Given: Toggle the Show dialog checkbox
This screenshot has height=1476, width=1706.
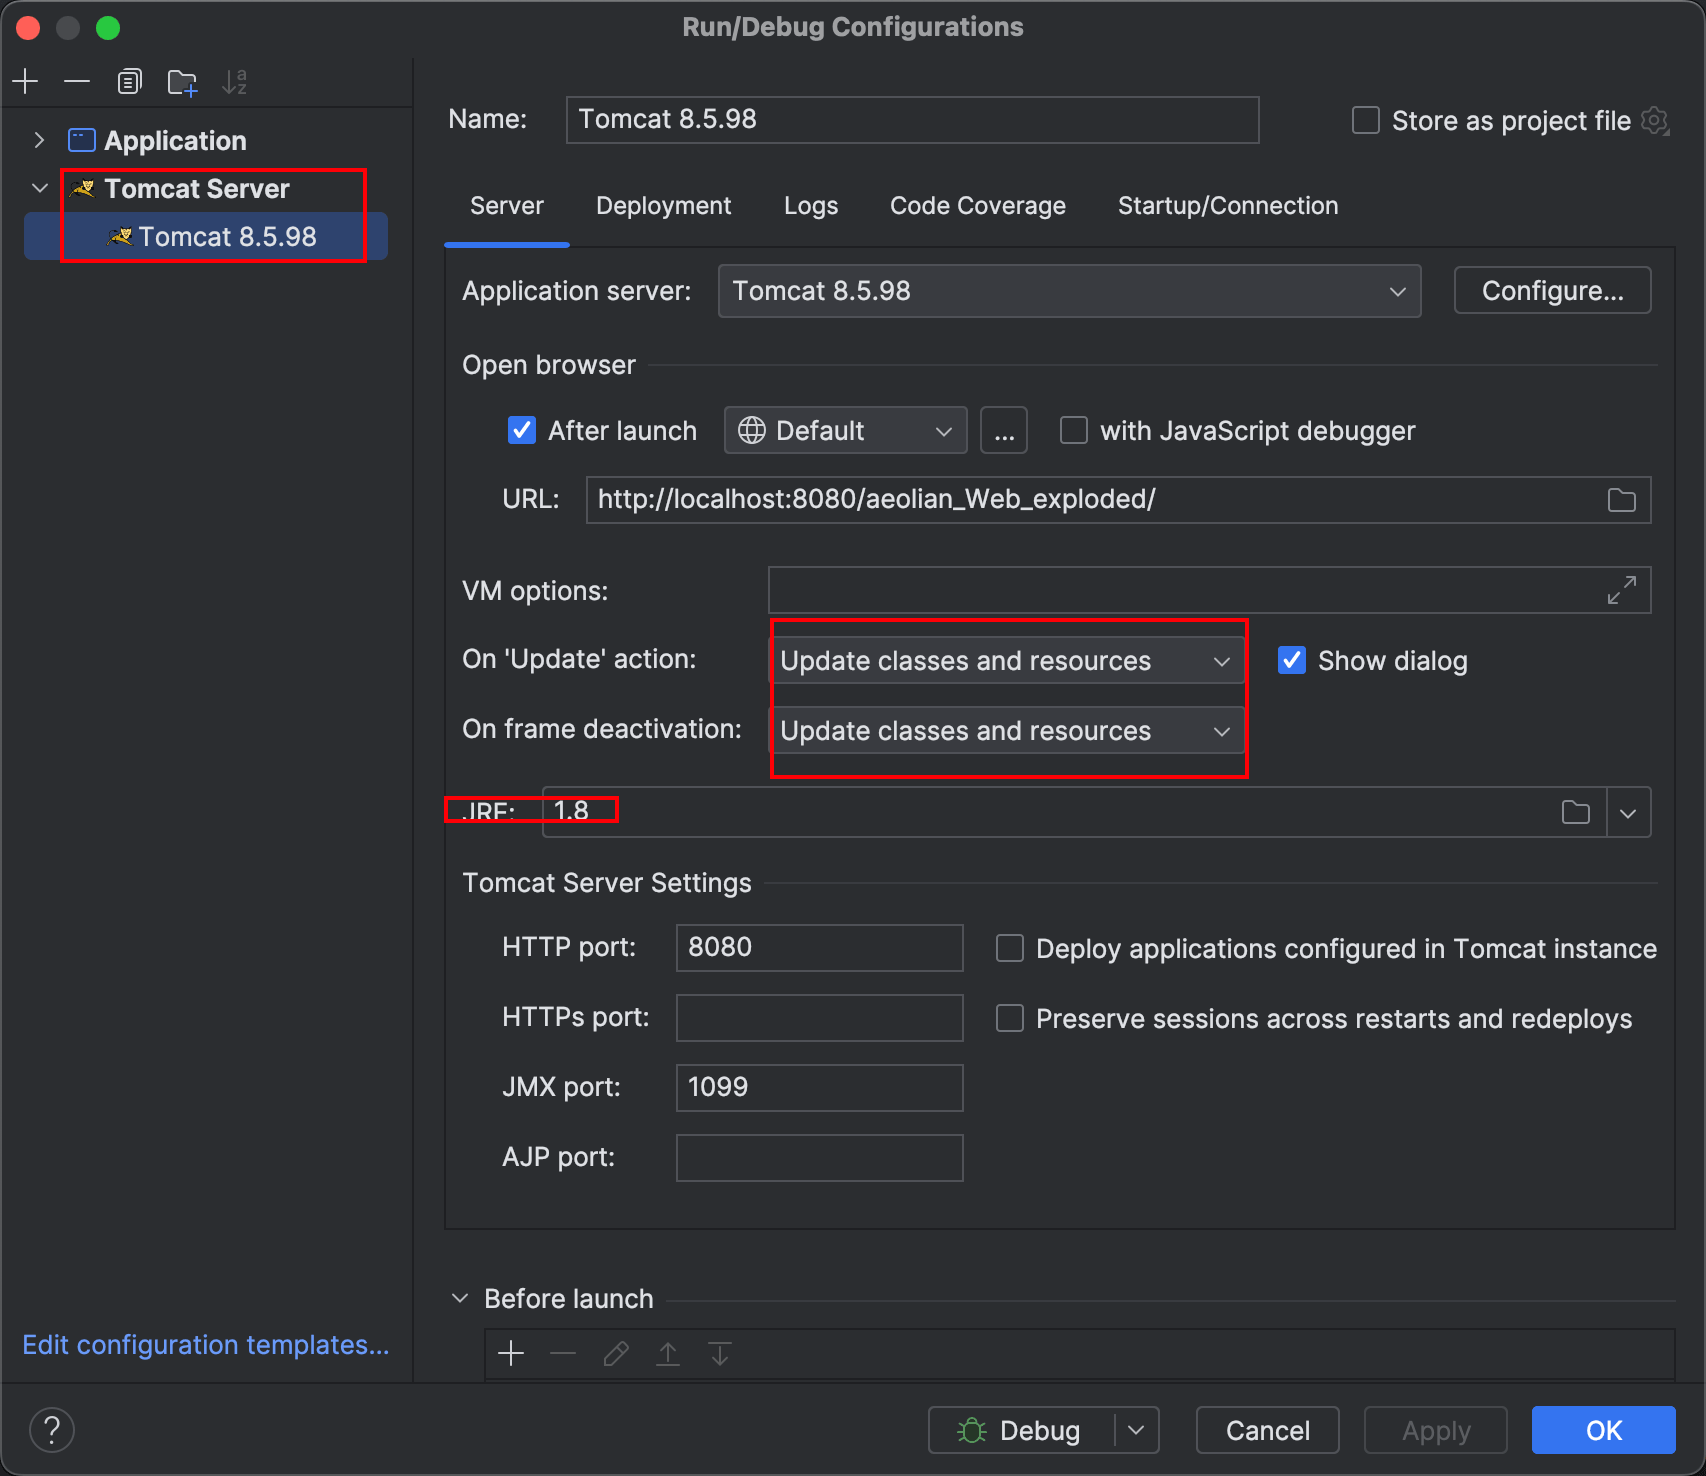Looking at the screenshot, I should (1292, 660).
